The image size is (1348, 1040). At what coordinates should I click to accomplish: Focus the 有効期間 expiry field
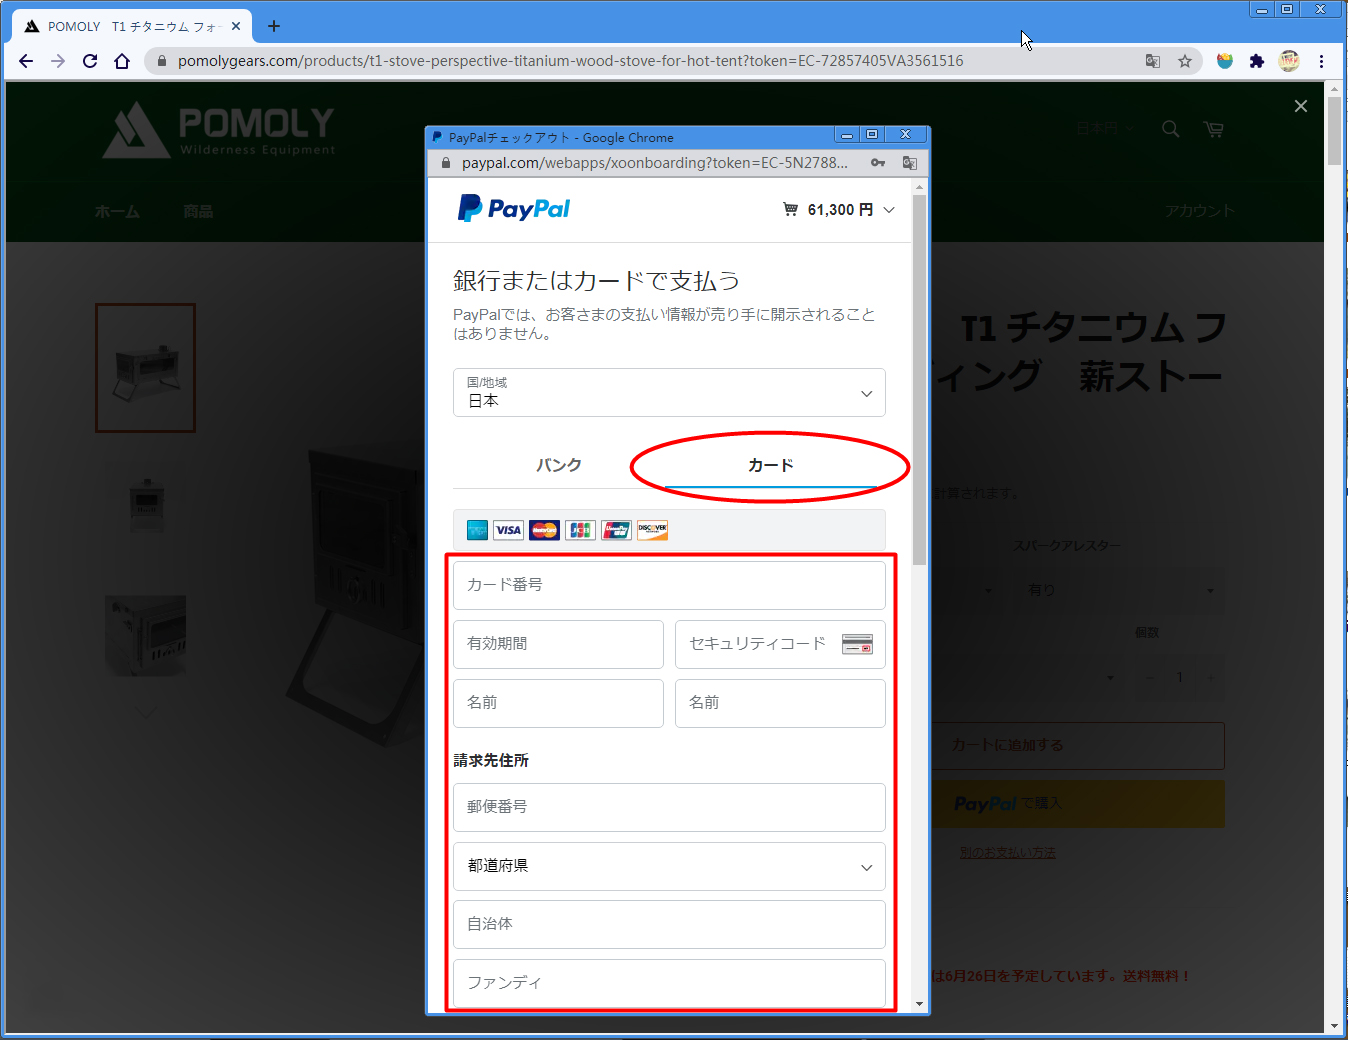coord(558,644)
